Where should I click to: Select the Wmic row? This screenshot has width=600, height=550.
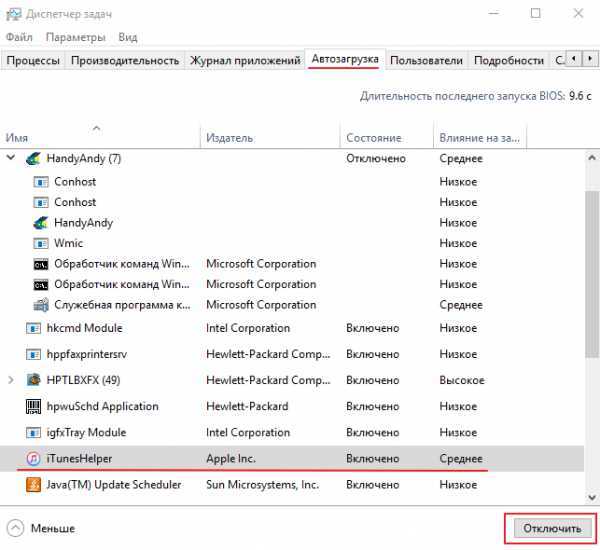tap(292, 243)
